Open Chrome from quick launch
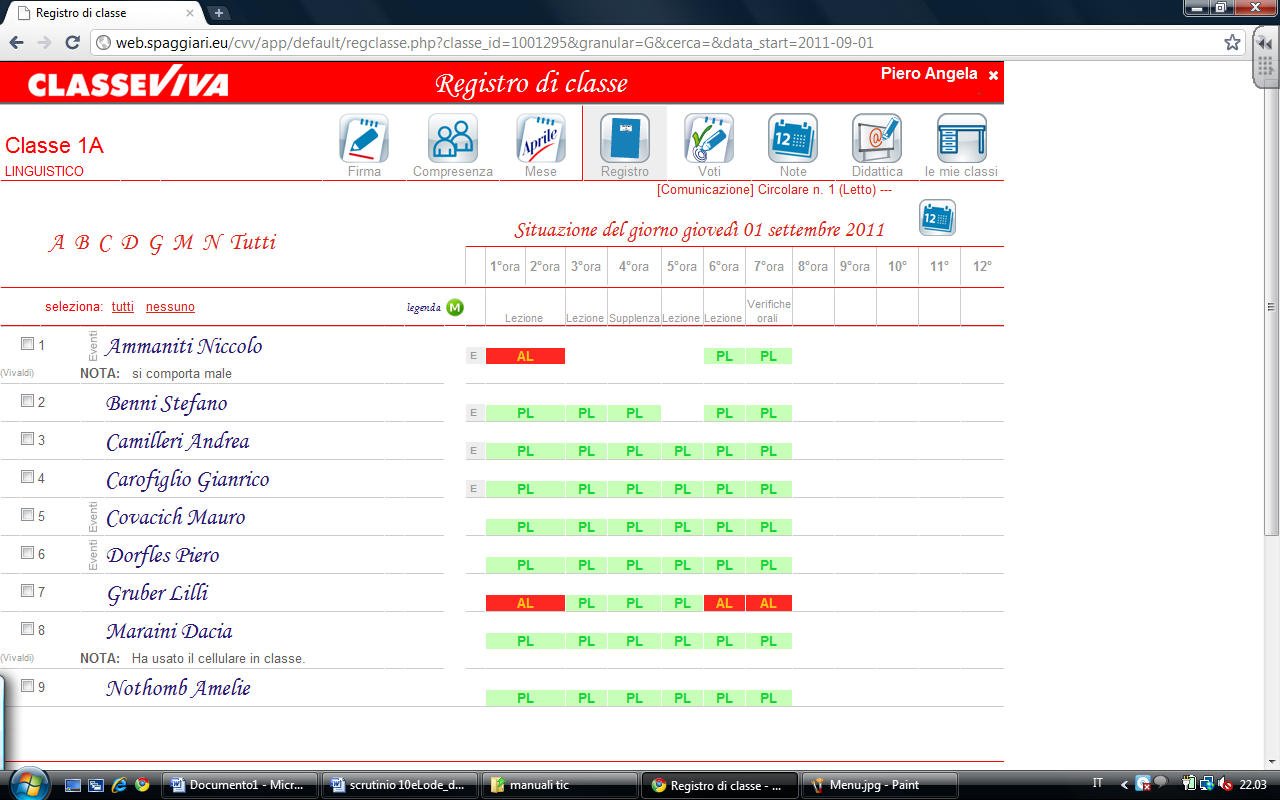The height and width of the screenshot is (800, 1280). tap(142, 785)
